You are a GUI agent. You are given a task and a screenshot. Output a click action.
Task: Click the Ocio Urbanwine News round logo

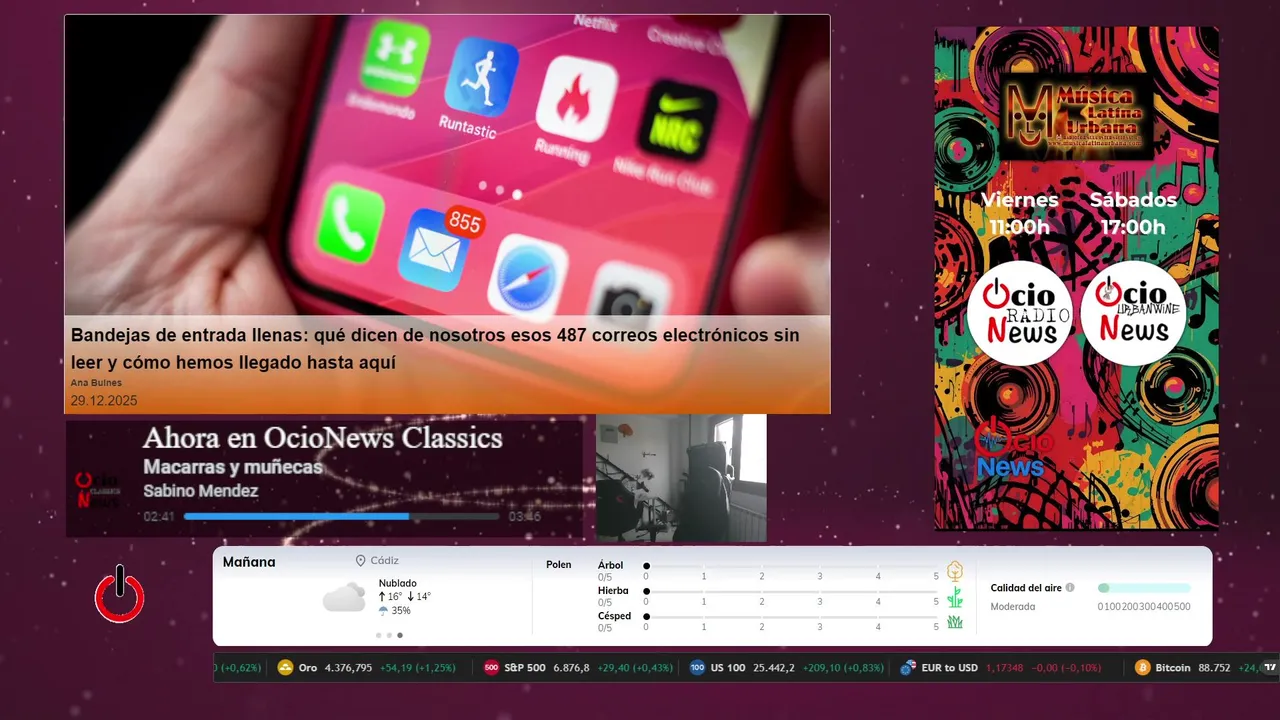click(1133, 313)
